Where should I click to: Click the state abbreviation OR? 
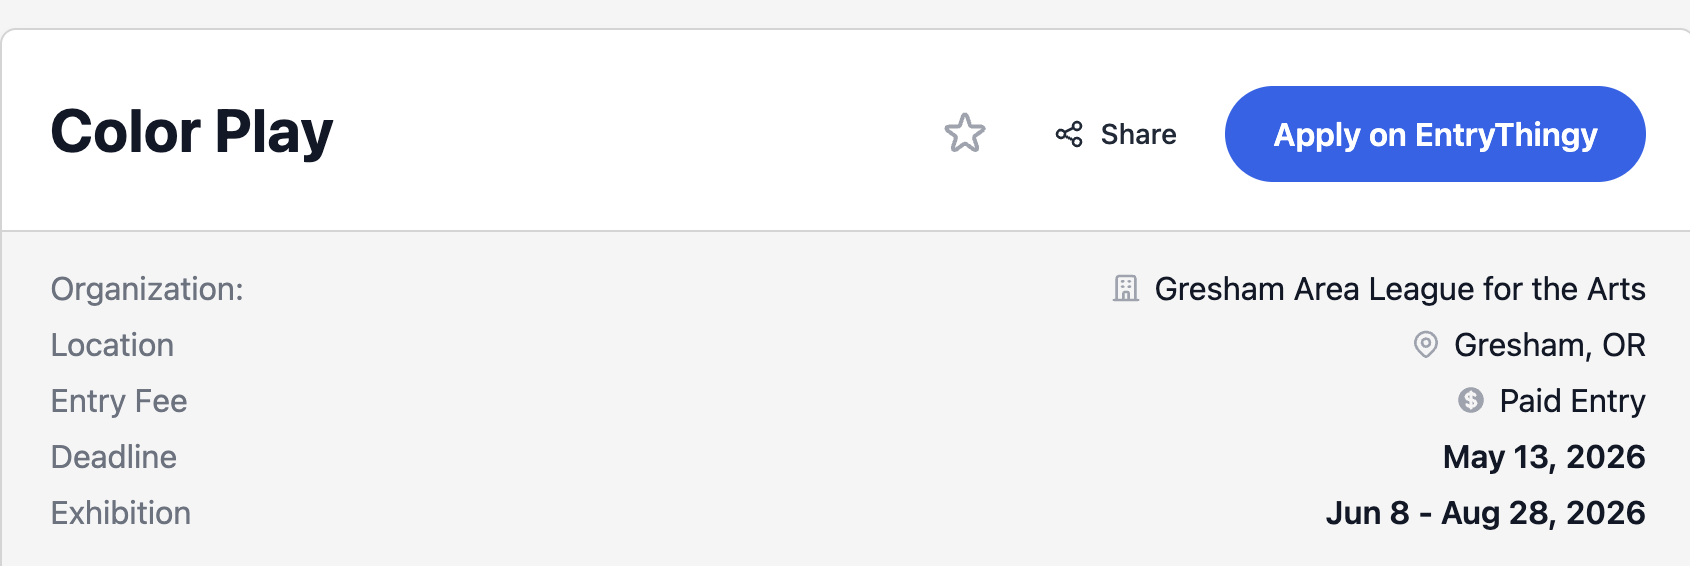click(1624, 345)
